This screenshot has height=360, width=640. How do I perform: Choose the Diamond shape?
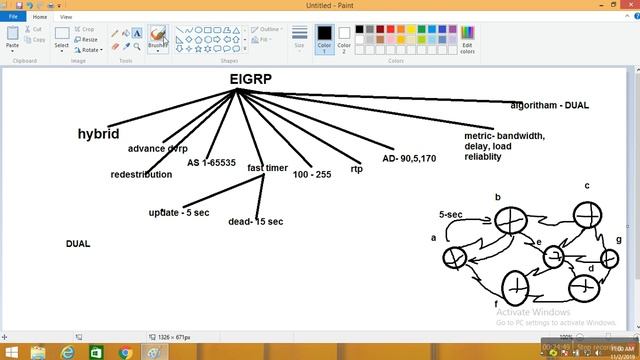(189, 40)
